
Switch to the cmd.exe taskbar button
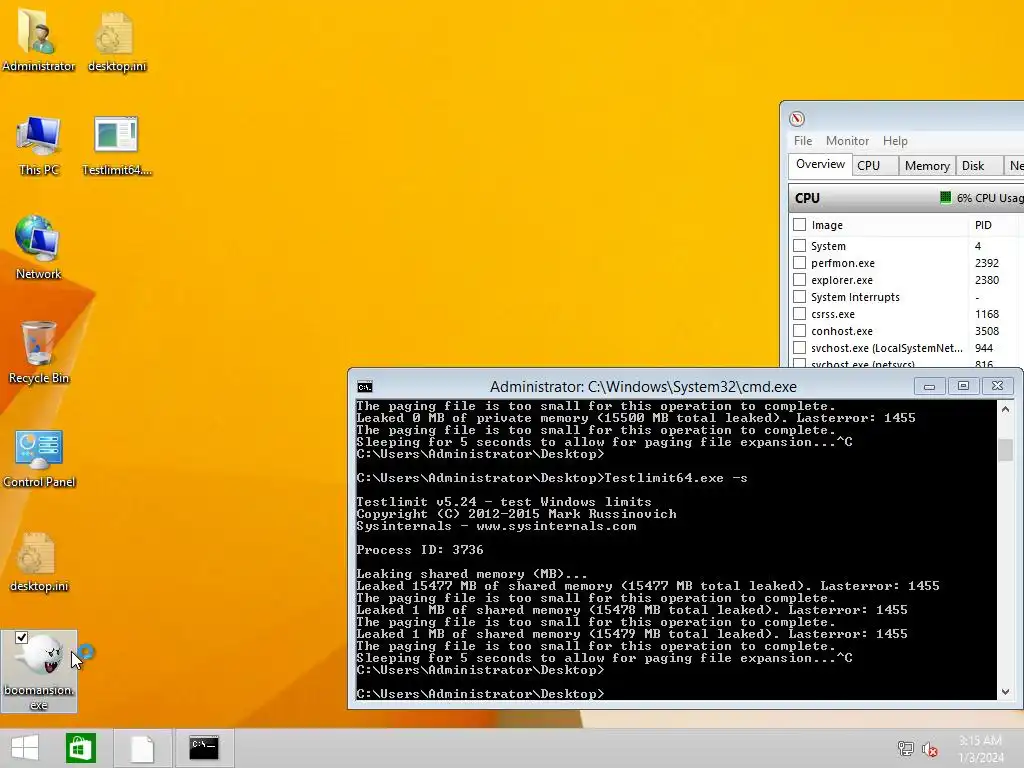point(204,748)
